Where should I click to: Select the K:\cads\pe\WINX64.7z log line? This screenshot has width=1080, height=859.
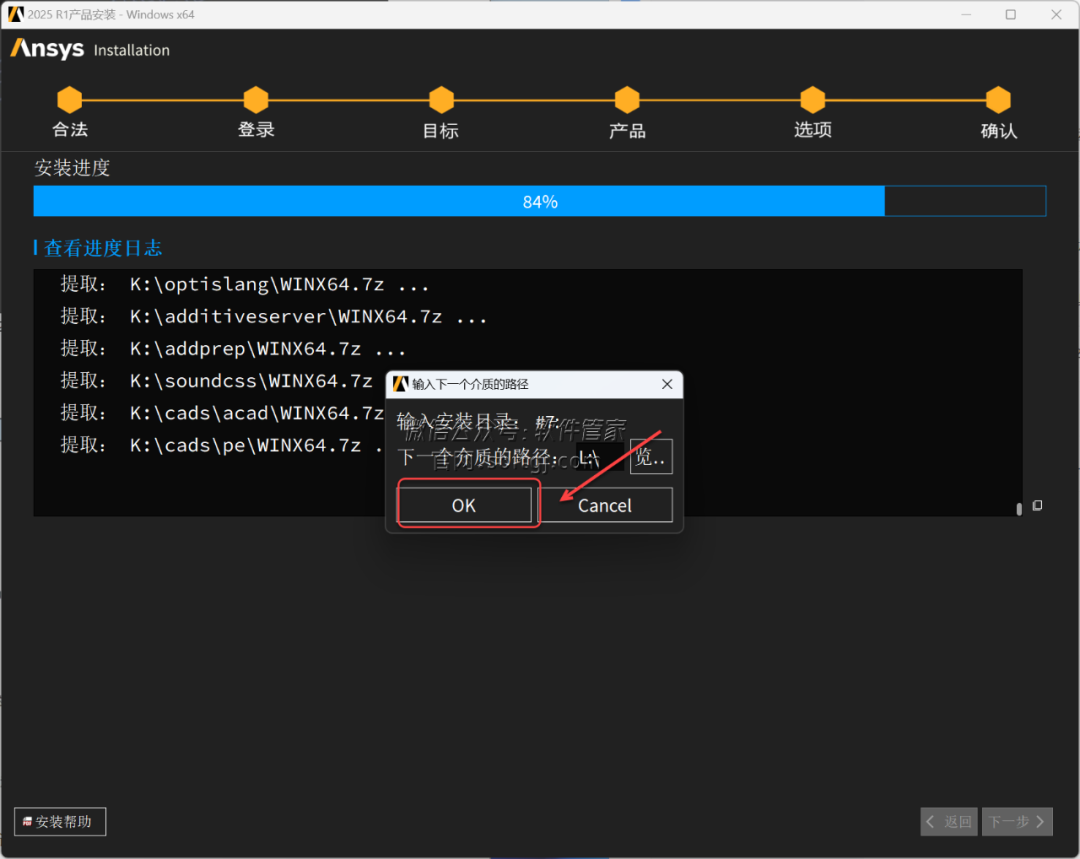point(222,445)
